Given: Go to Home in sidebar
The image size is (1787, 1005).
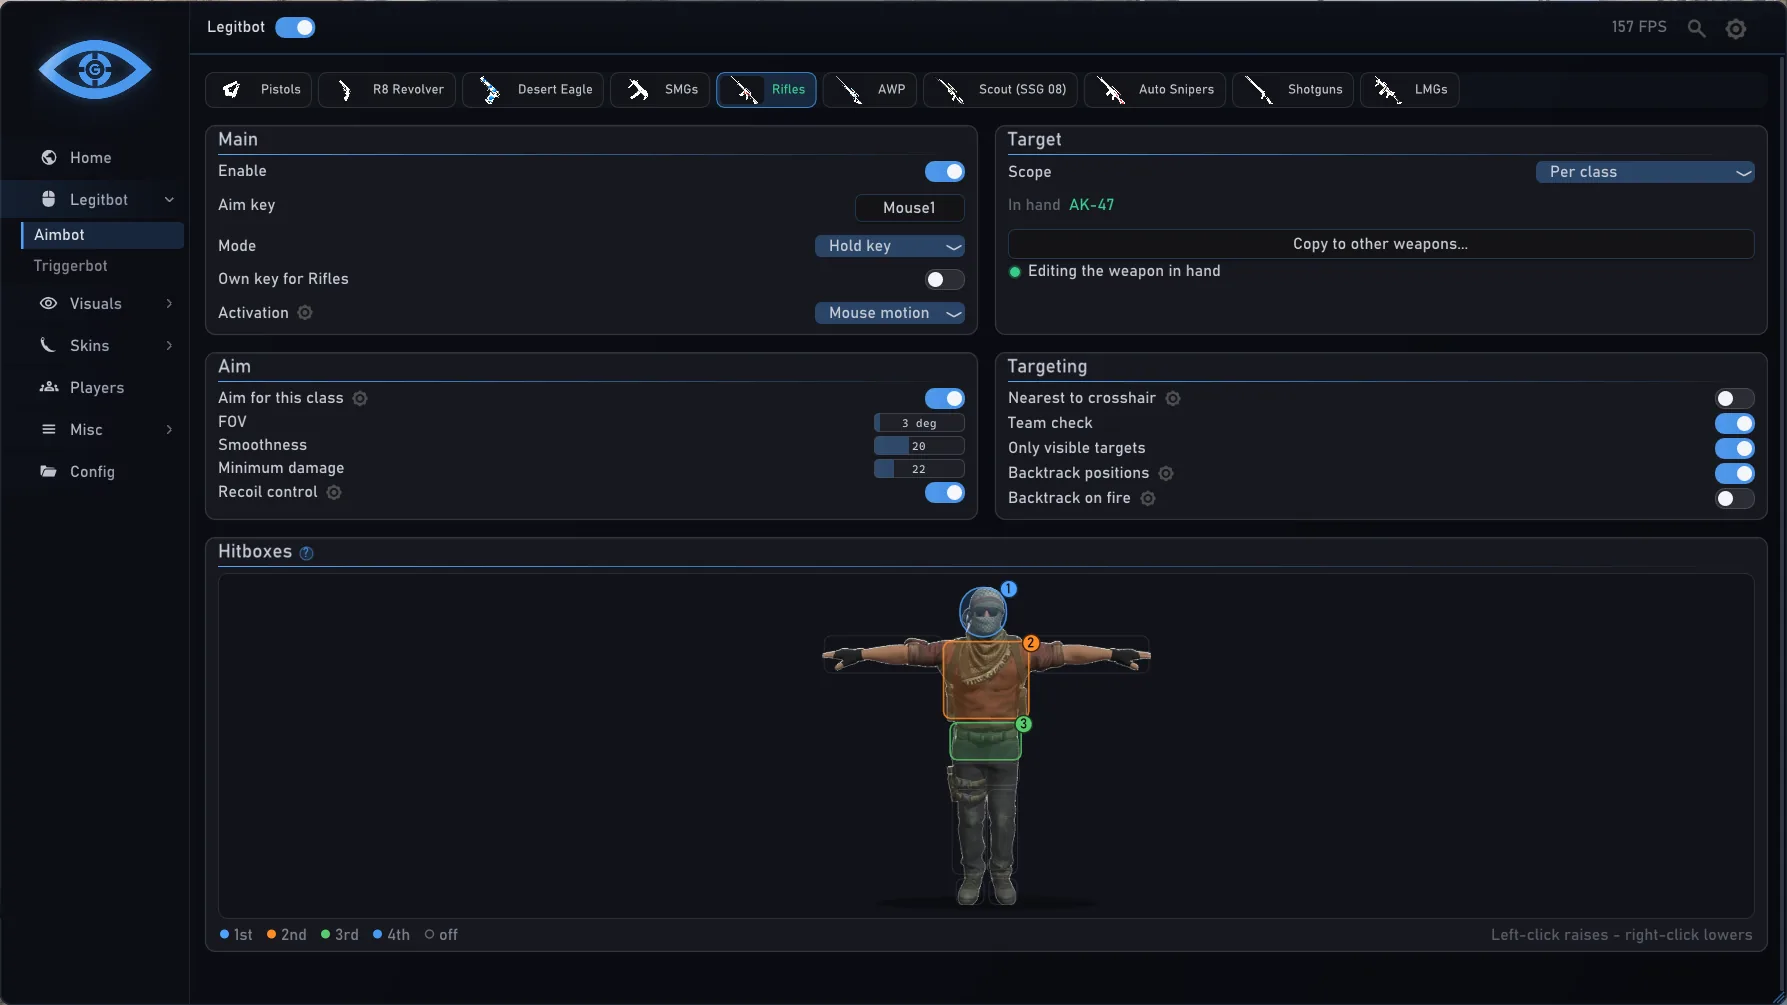Looking at the screenshot, I should coord(92,158).
